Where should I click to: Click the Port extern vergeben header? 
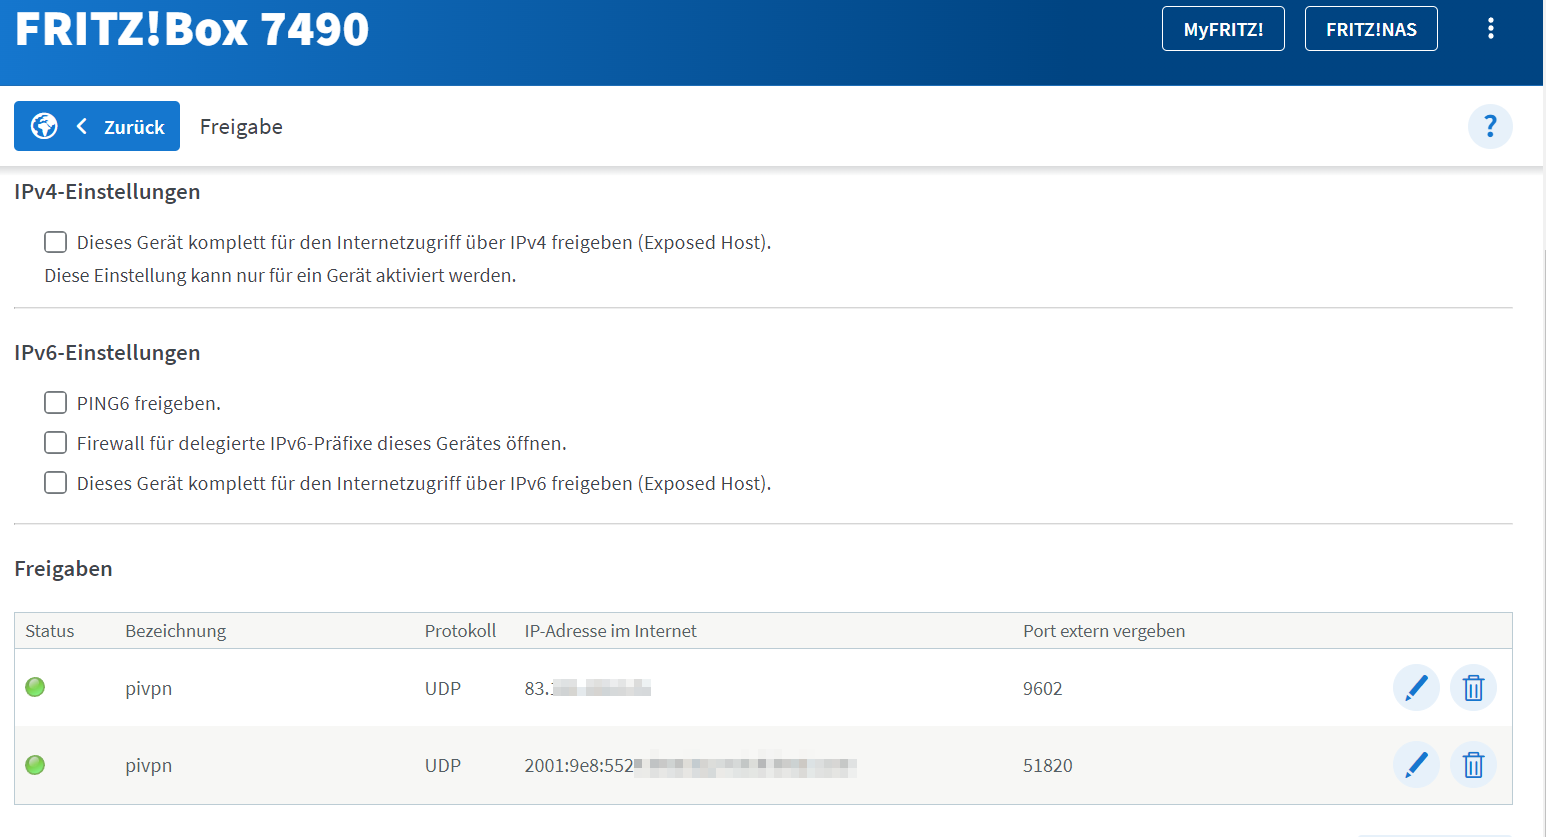[1104, 631]
